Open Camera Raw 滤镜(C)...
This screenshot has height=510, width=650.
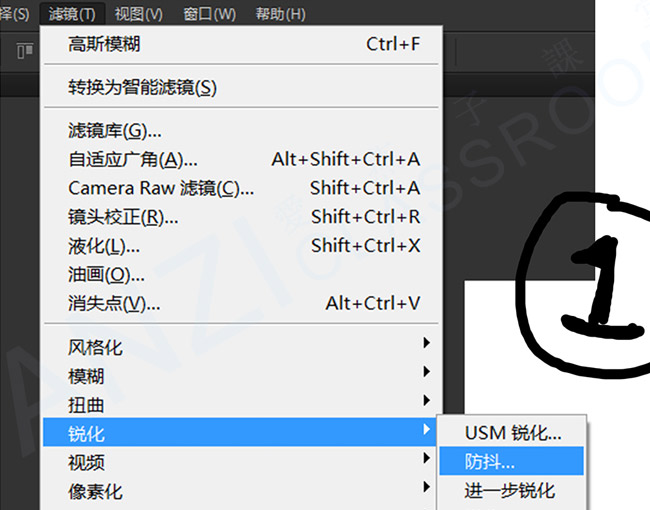(x=241, y=188)
